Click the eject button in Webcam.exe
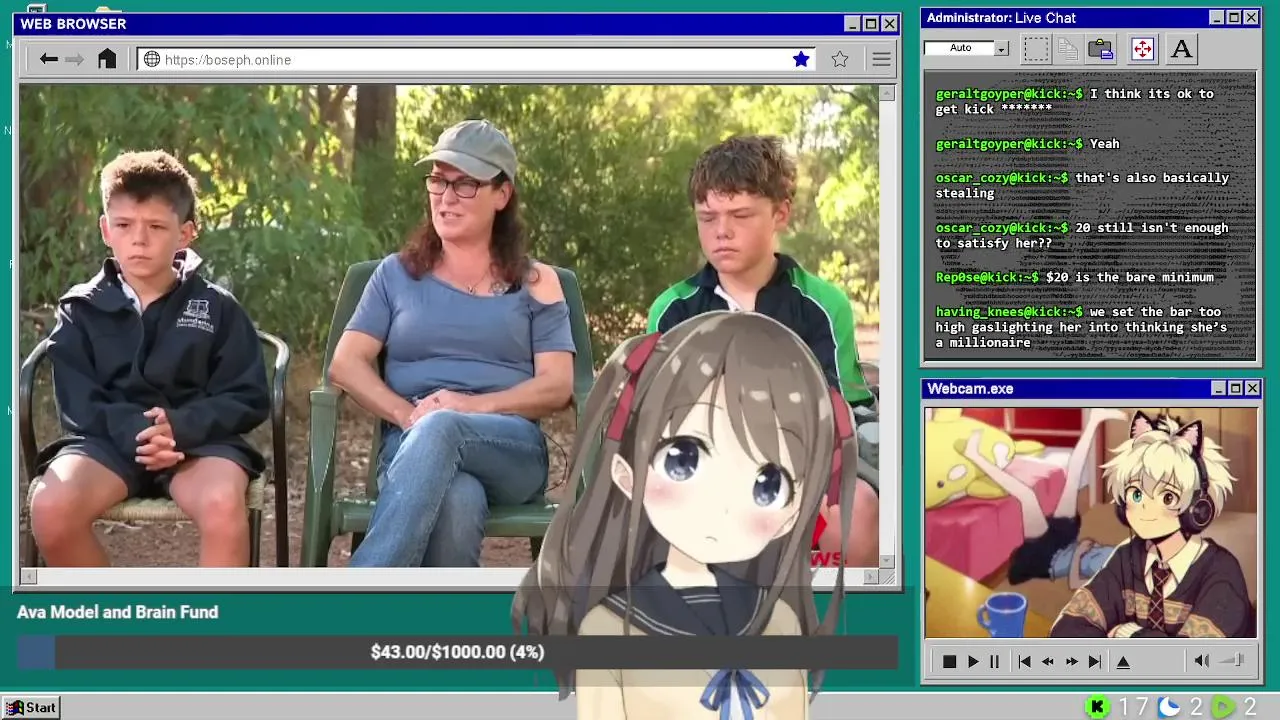The image size is (1280, 720). click(1123, 661)
